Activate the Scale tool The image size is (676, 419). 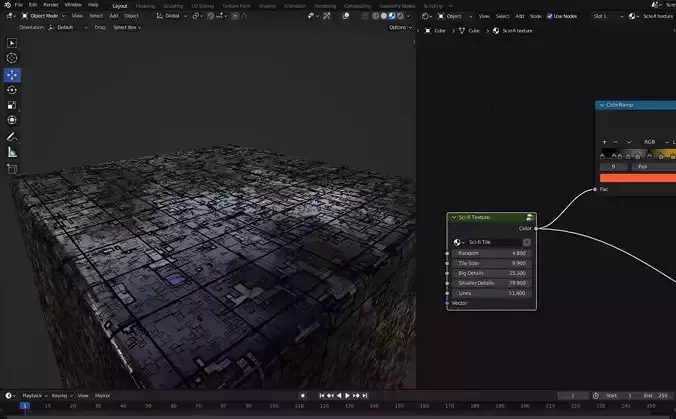(x=12, y=105)
